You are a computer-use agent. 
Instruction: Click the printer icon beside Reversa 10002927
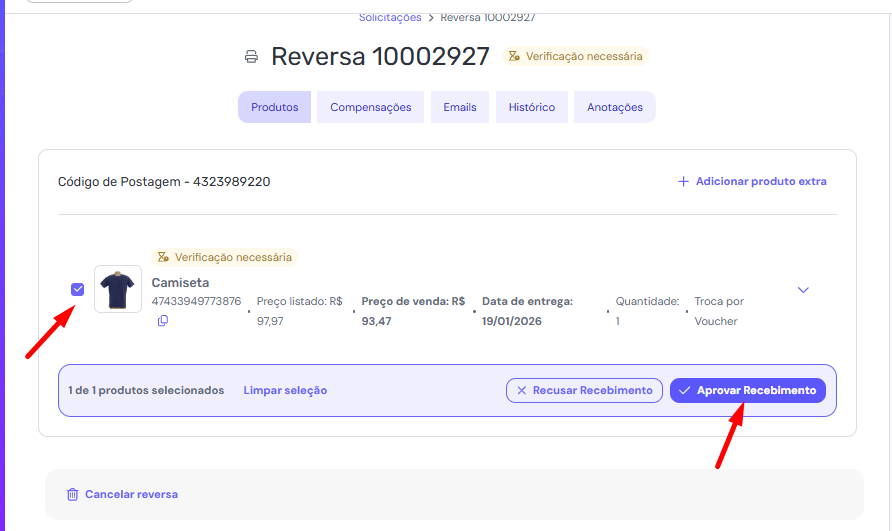[251, 57]
